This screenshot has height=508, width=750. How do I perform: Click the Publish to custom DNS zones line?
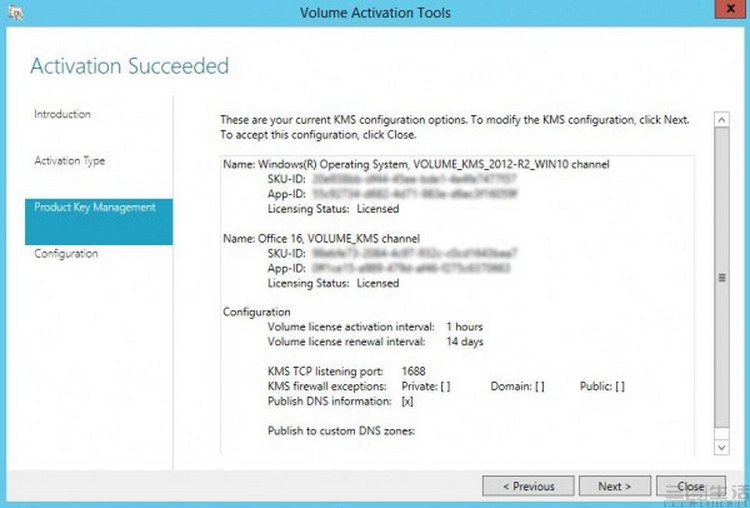tap(342, 431)
